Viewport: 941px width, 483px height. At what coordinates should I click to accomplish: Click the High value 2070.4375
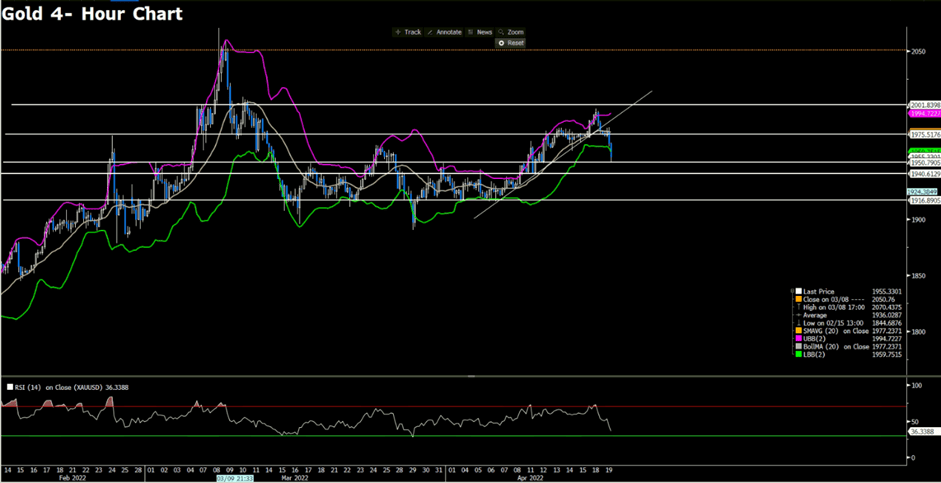tap(885, 307)
